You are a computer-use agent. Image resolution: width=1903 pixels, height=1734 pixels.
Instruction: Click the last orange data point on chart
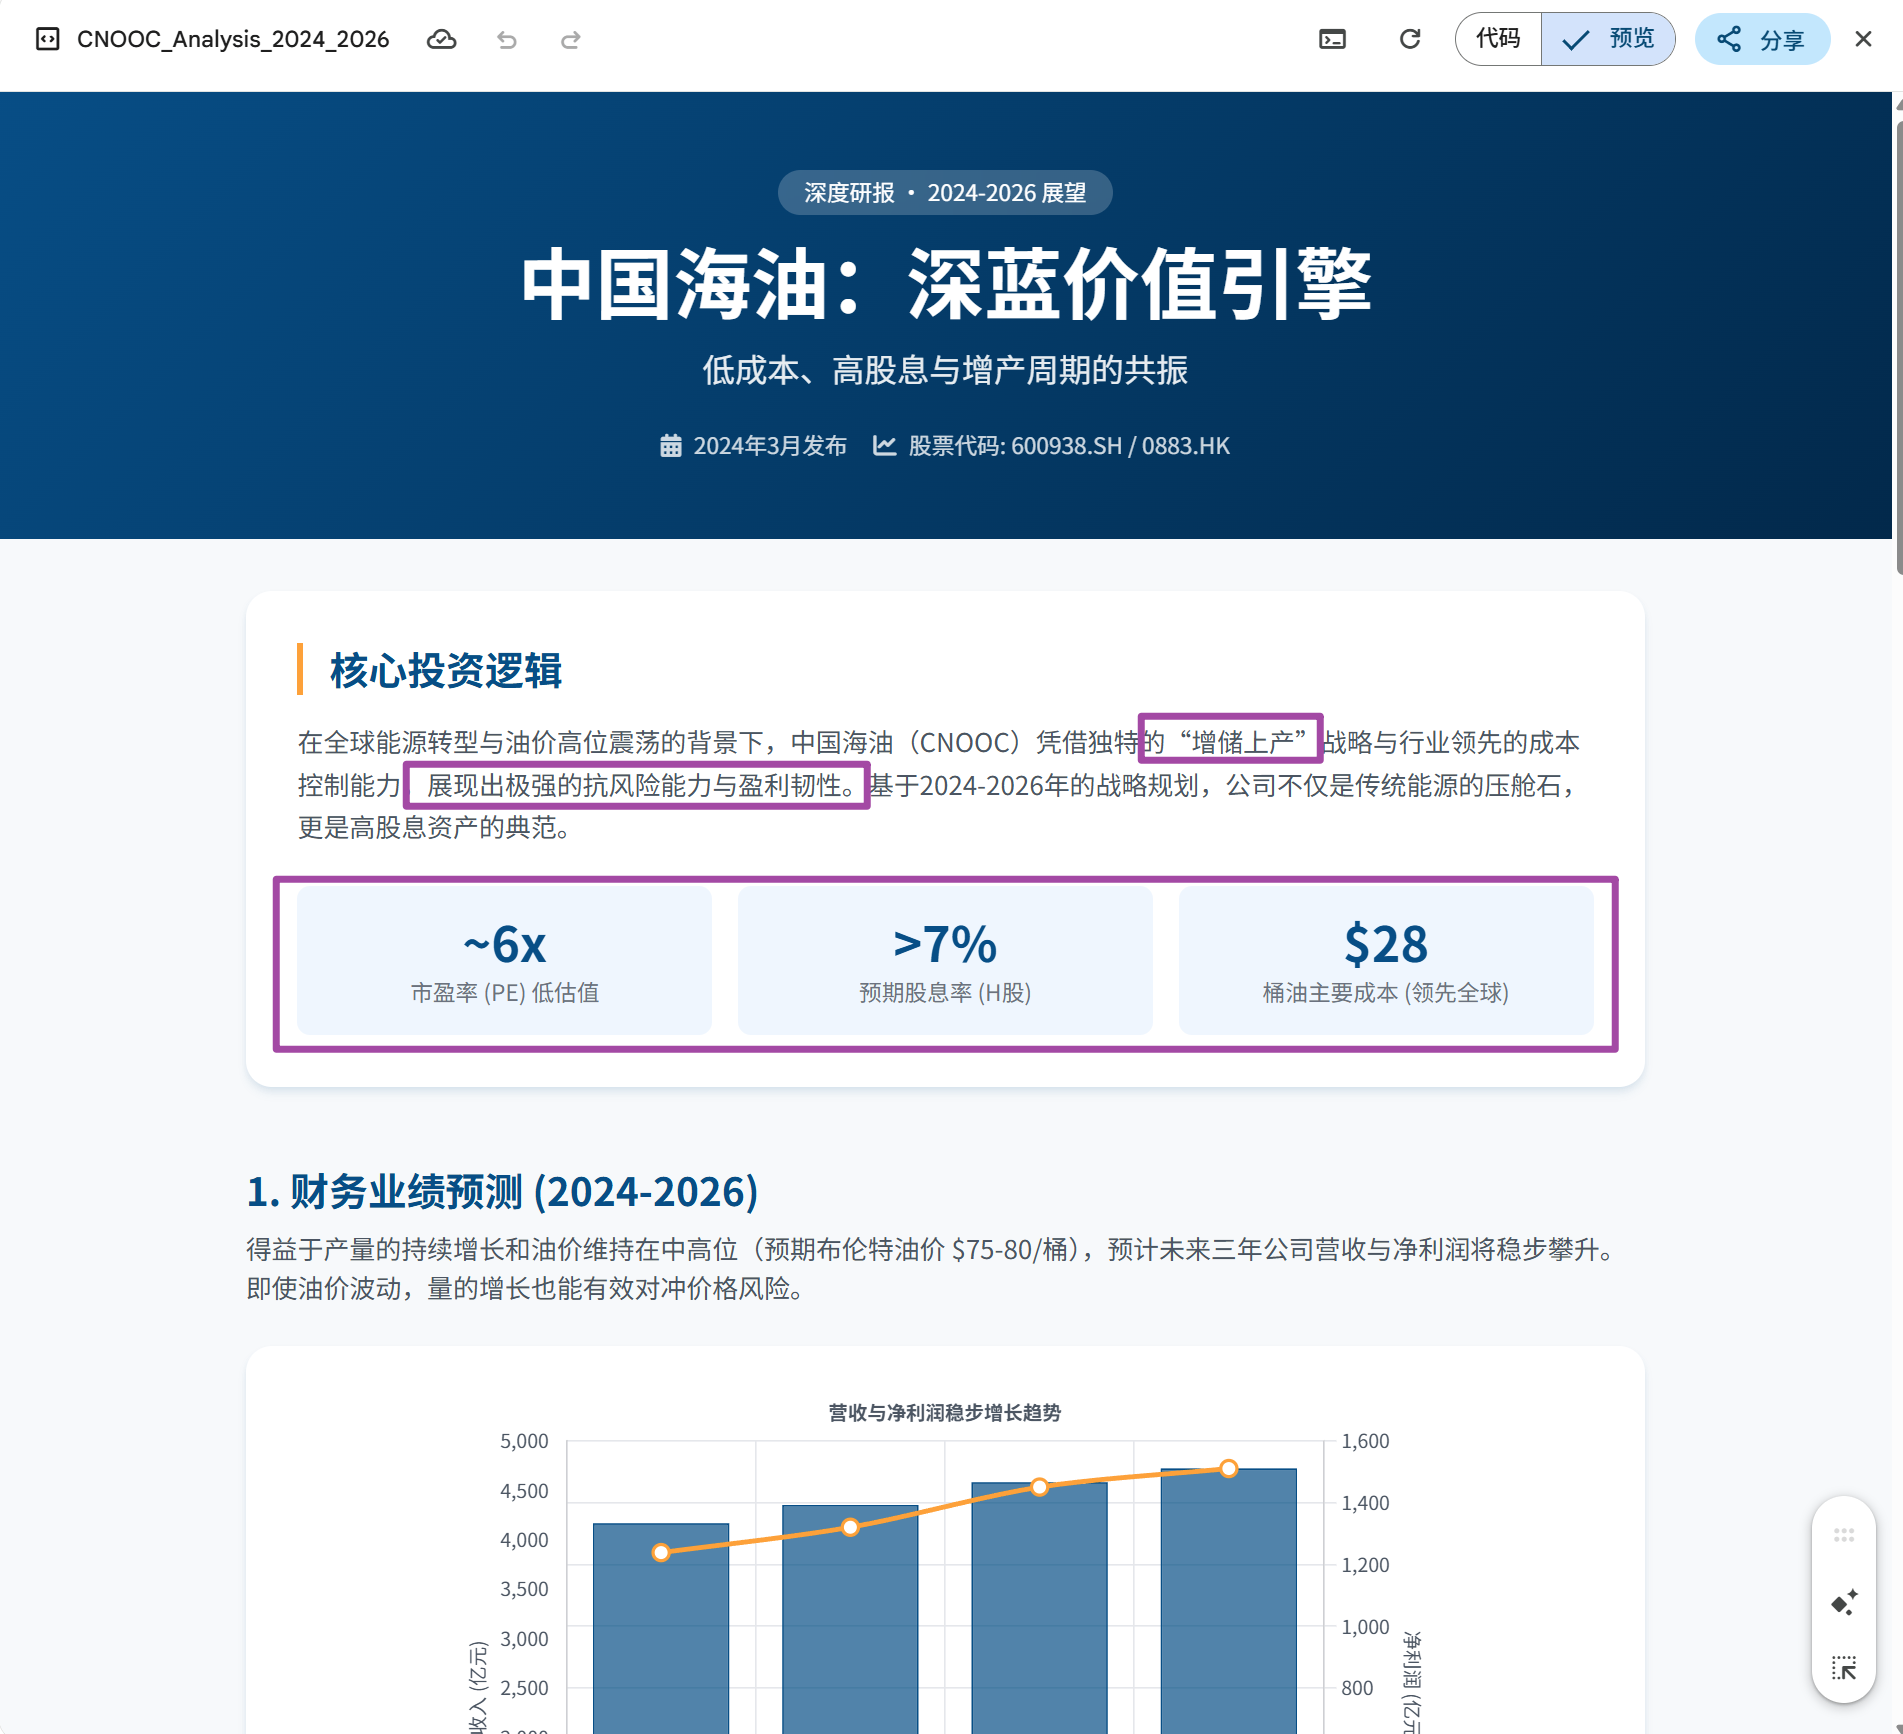point(1228,1468)
